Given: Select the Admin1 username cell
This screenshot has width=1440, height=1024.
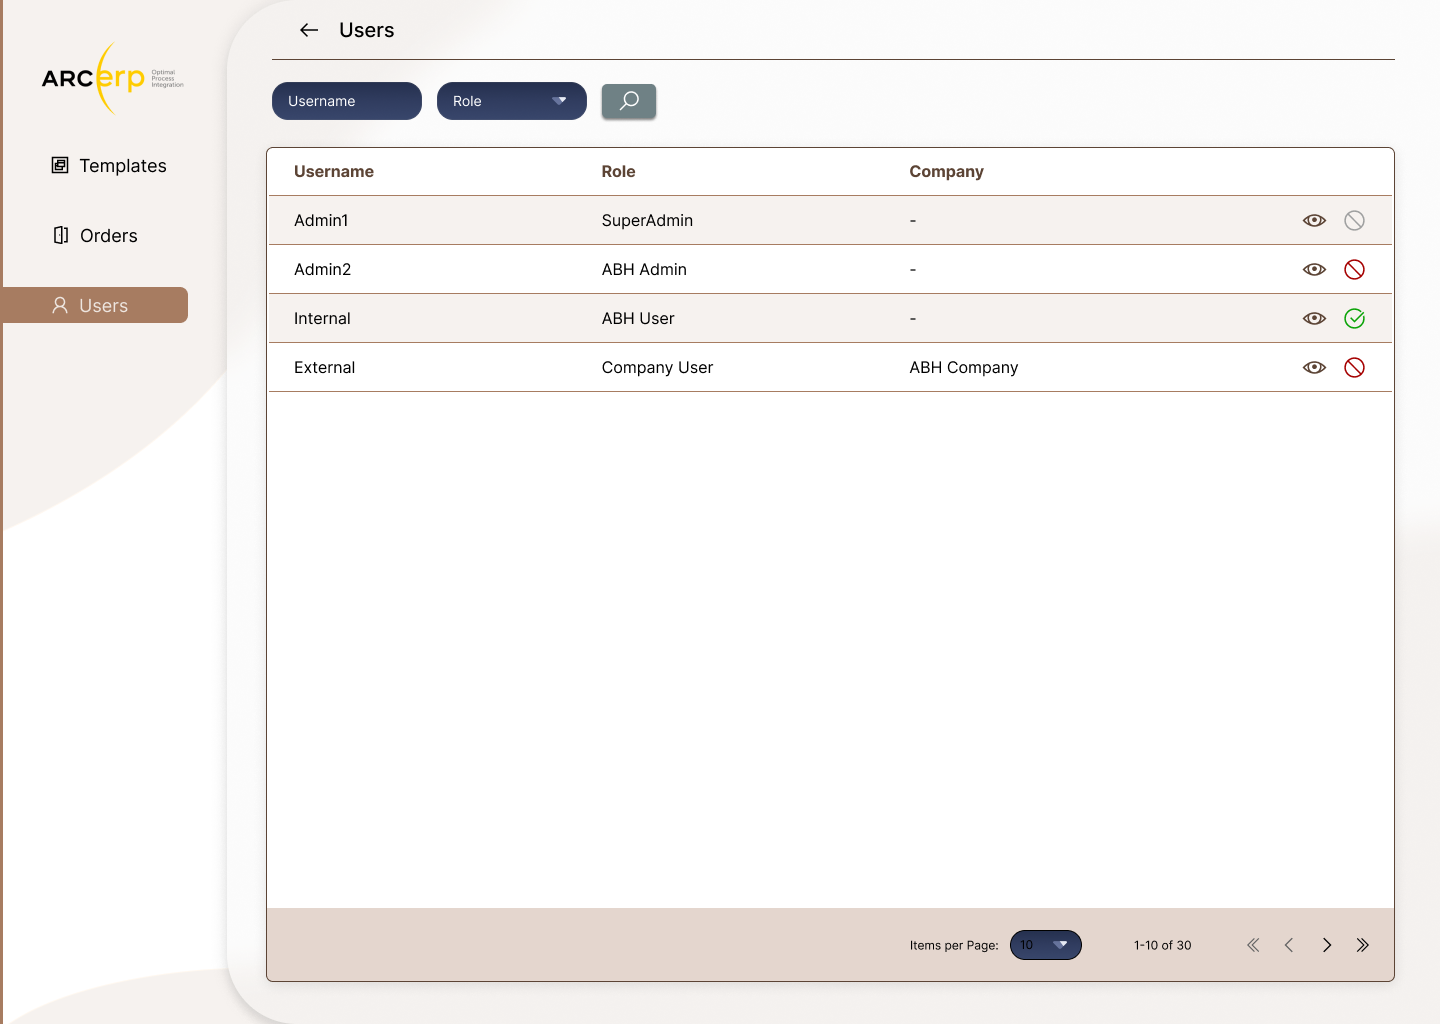Looking at the screenshot, I should pos(321,220).
